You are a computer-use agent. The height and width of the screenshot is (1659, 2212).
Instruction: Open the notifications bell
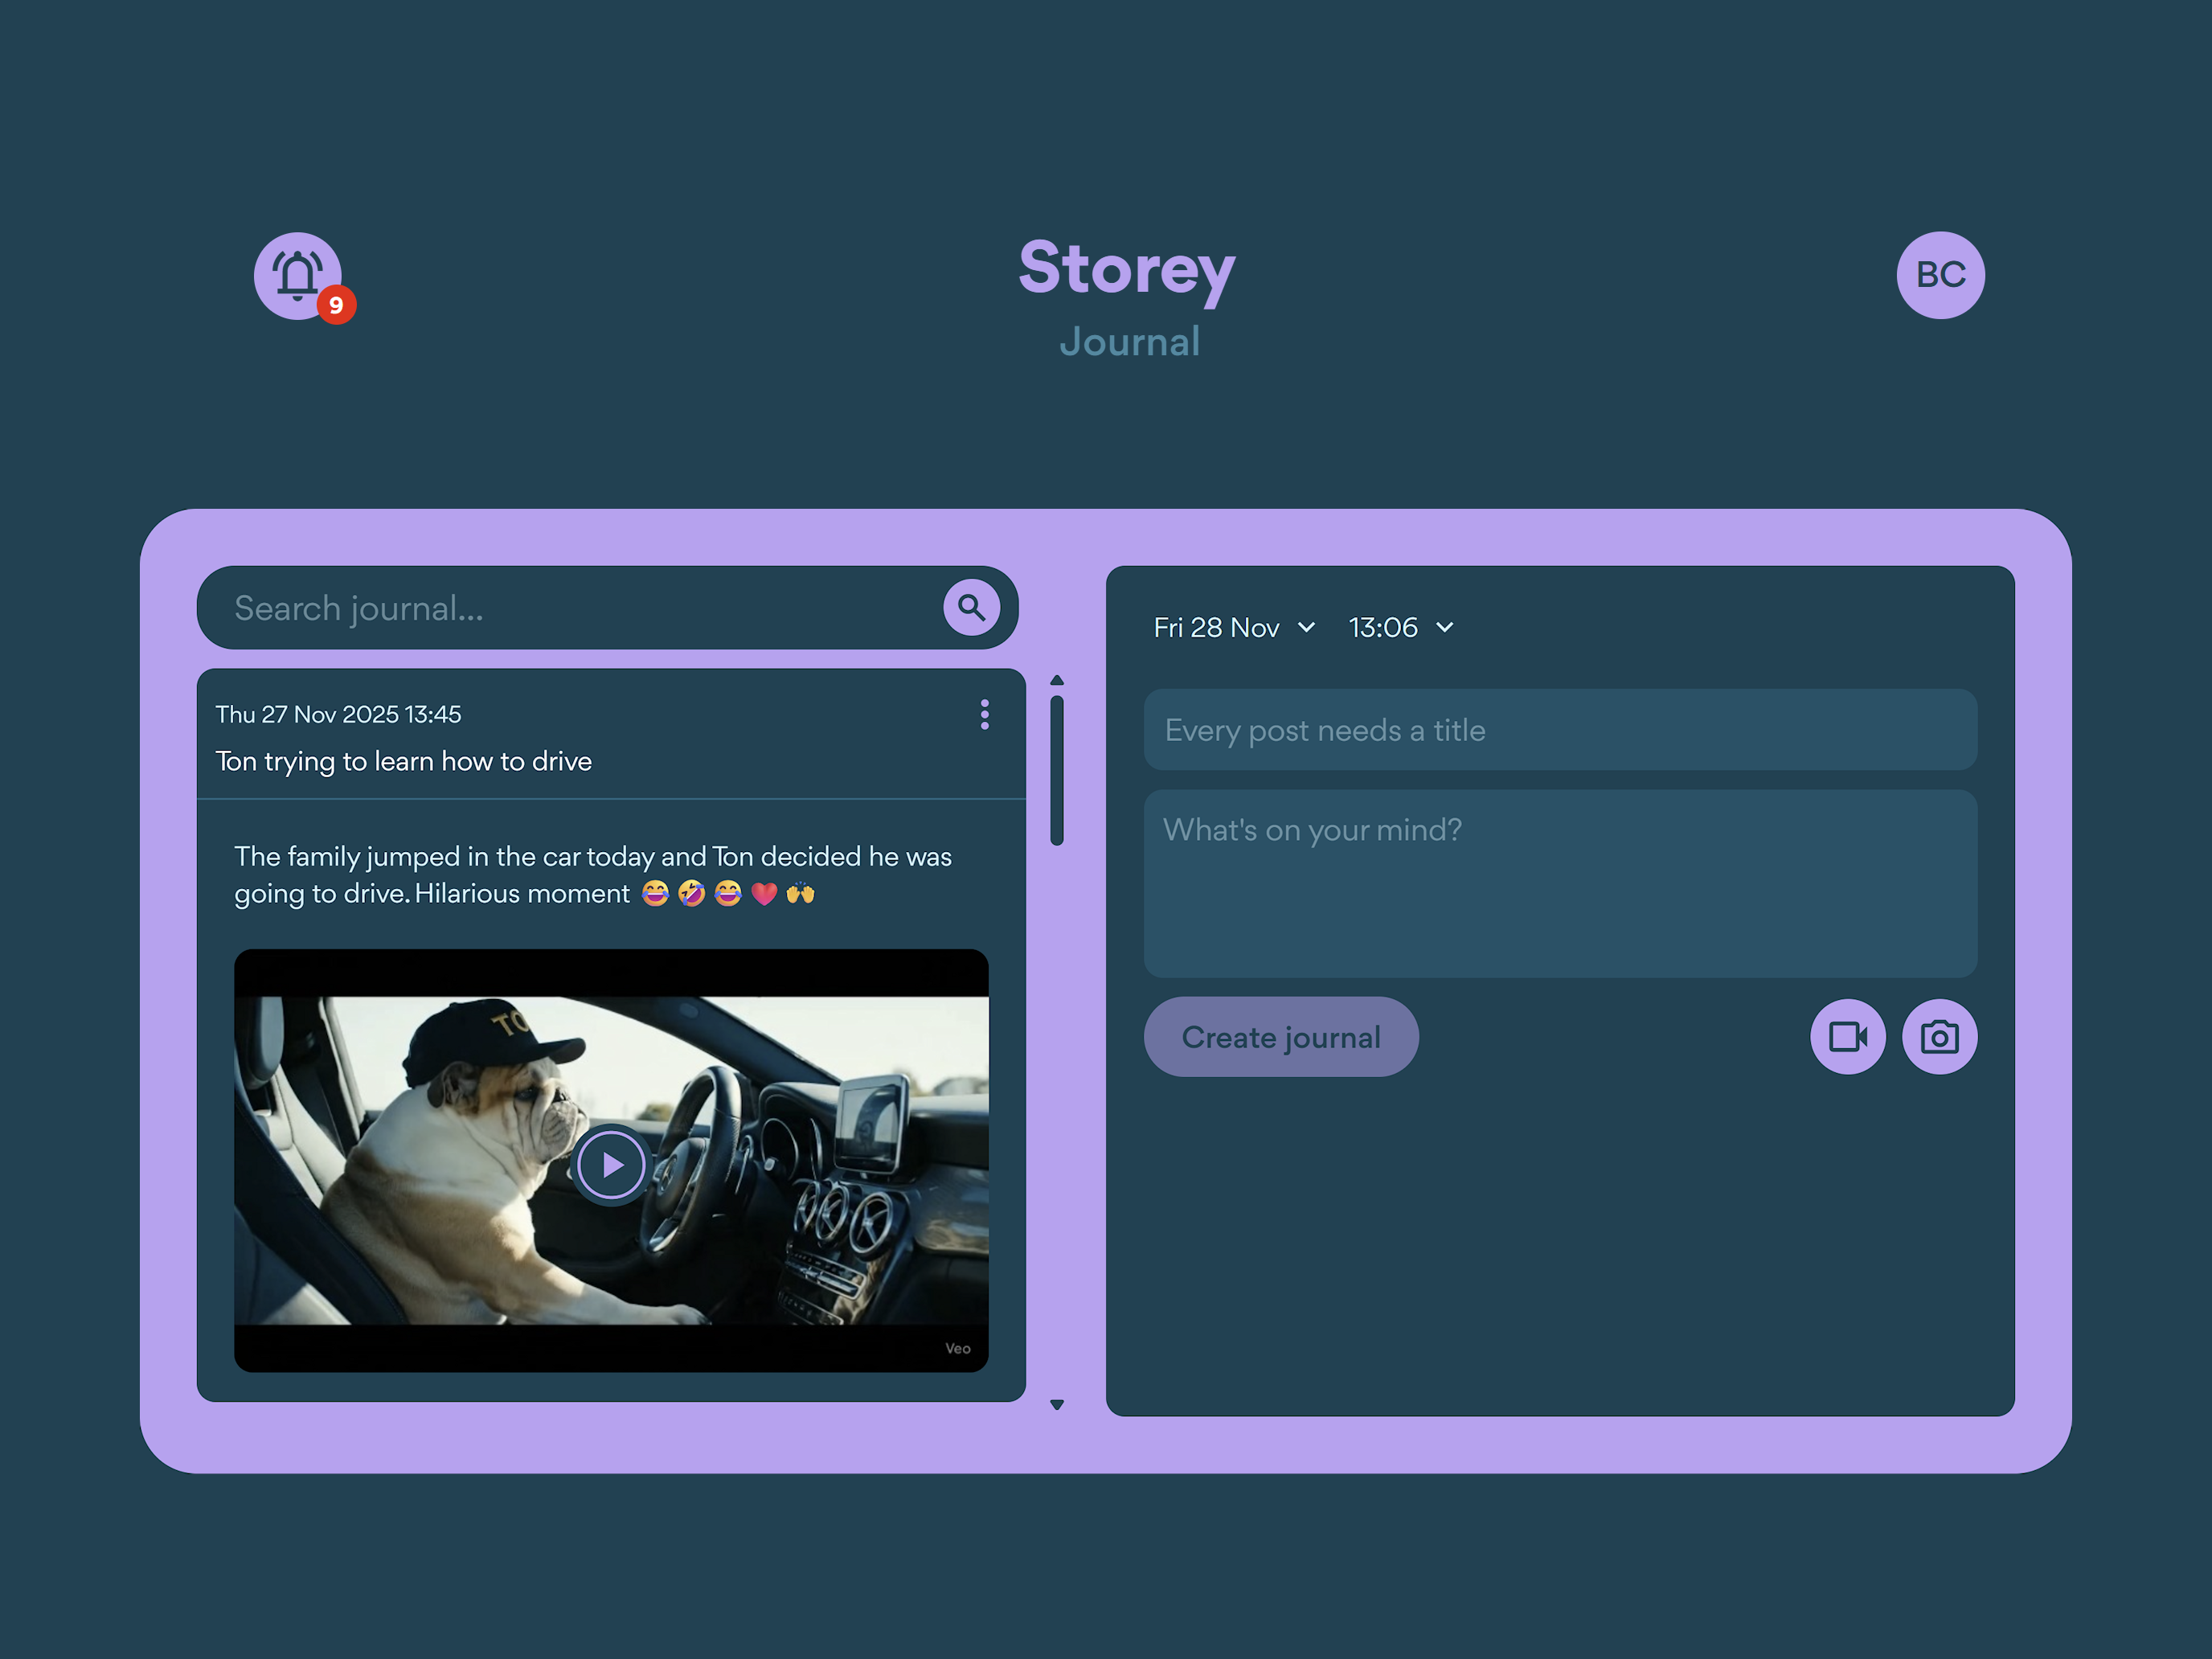pos(297,275)
